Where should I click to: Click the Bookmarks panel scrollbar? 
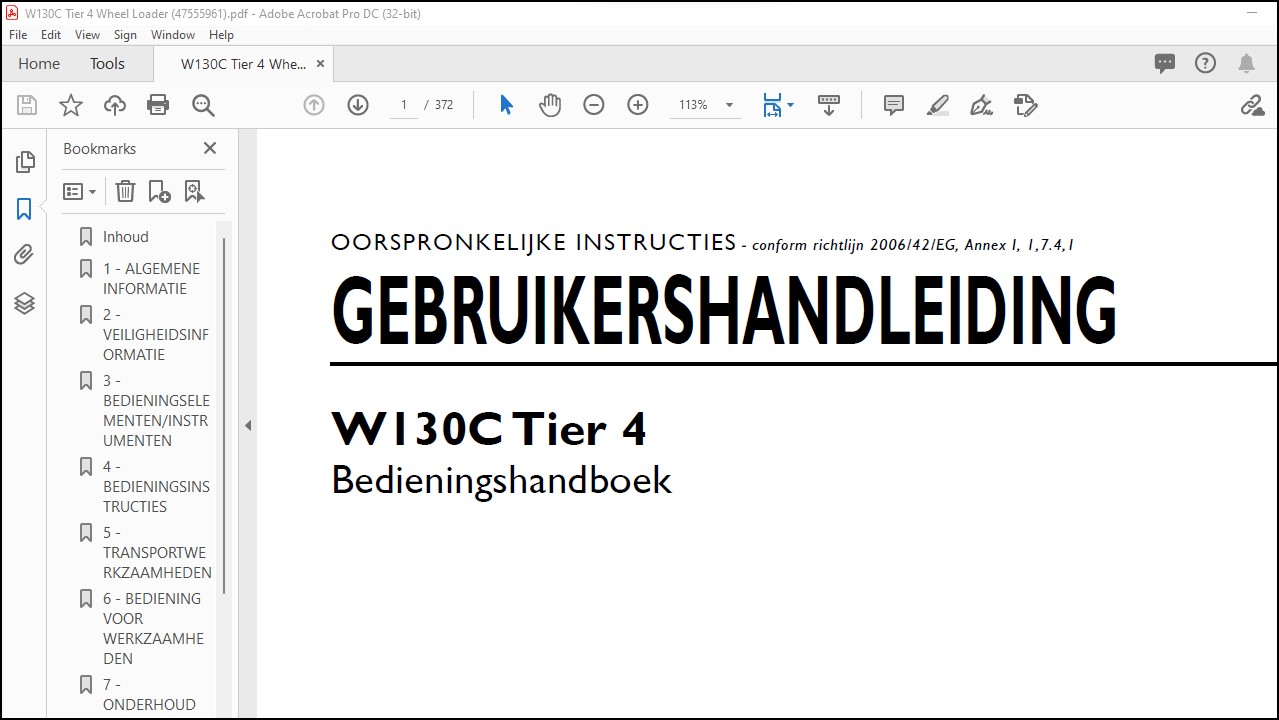click(x=224, y=415)
